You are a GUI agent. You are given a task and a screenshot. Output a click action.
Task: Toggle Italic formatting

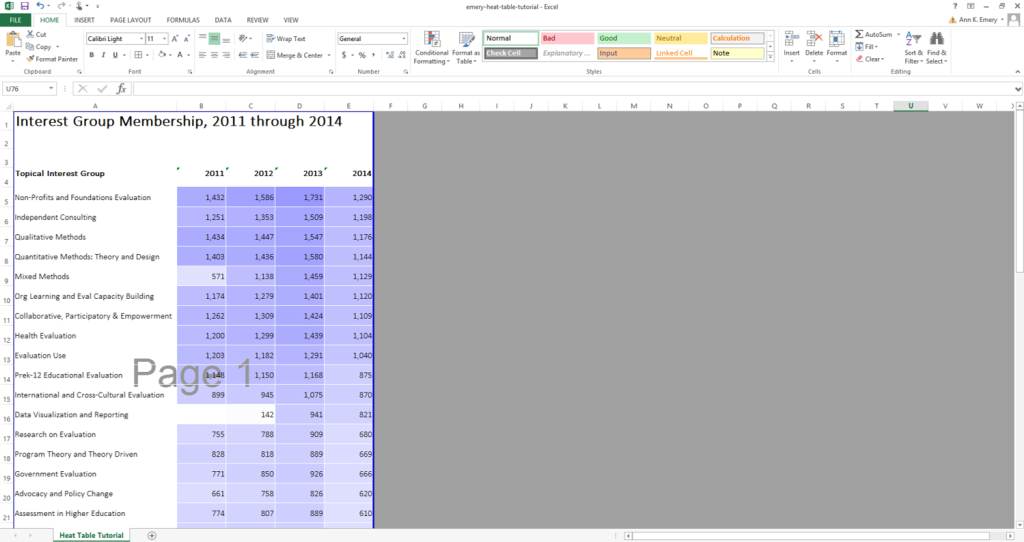[103, 55]
